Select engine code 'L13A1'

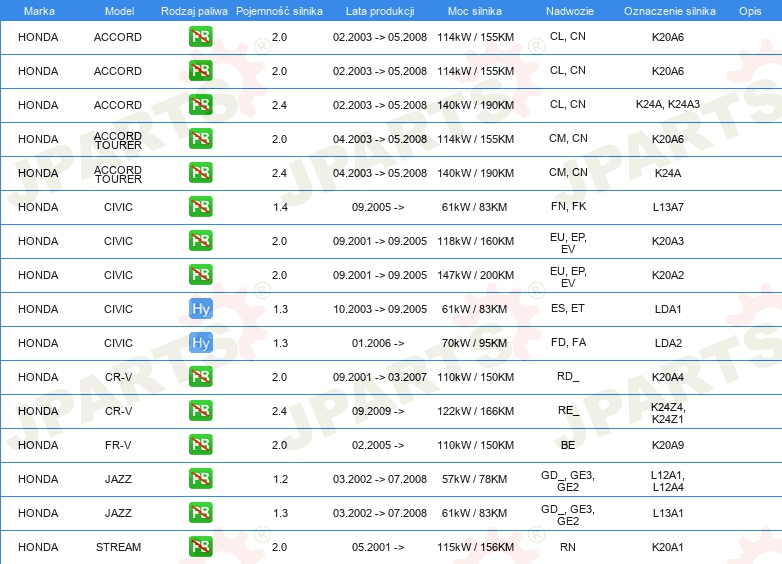668,513
